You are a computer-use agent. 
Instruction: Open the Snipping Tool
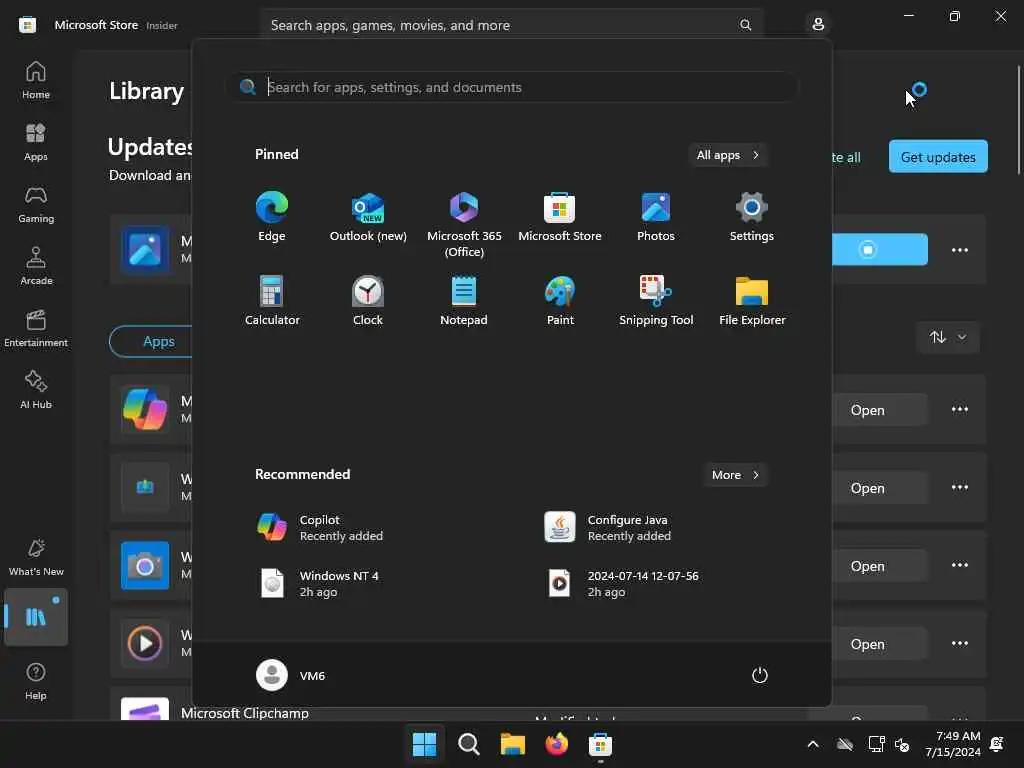point(656,300)
